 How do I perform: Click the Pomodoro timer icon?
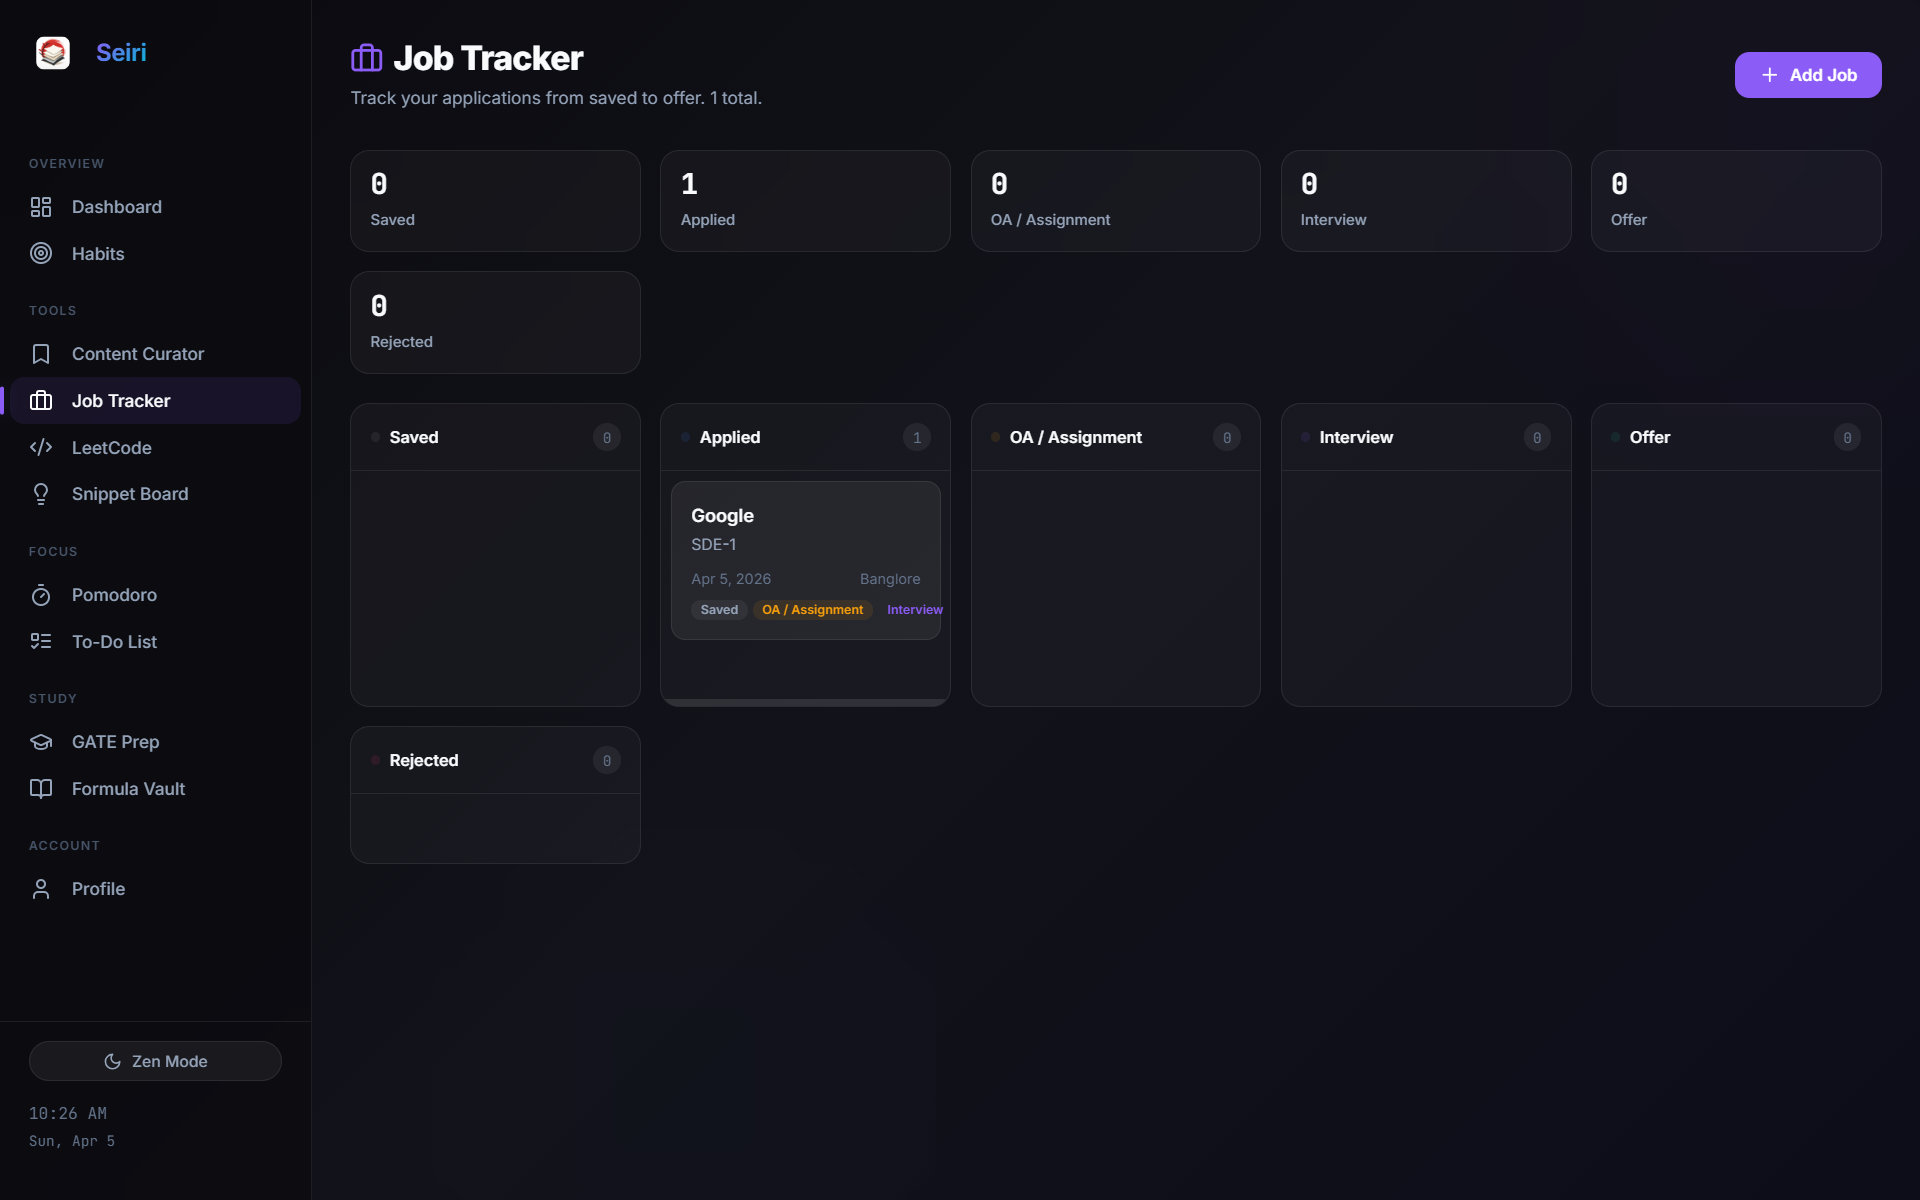pos(41,595)
